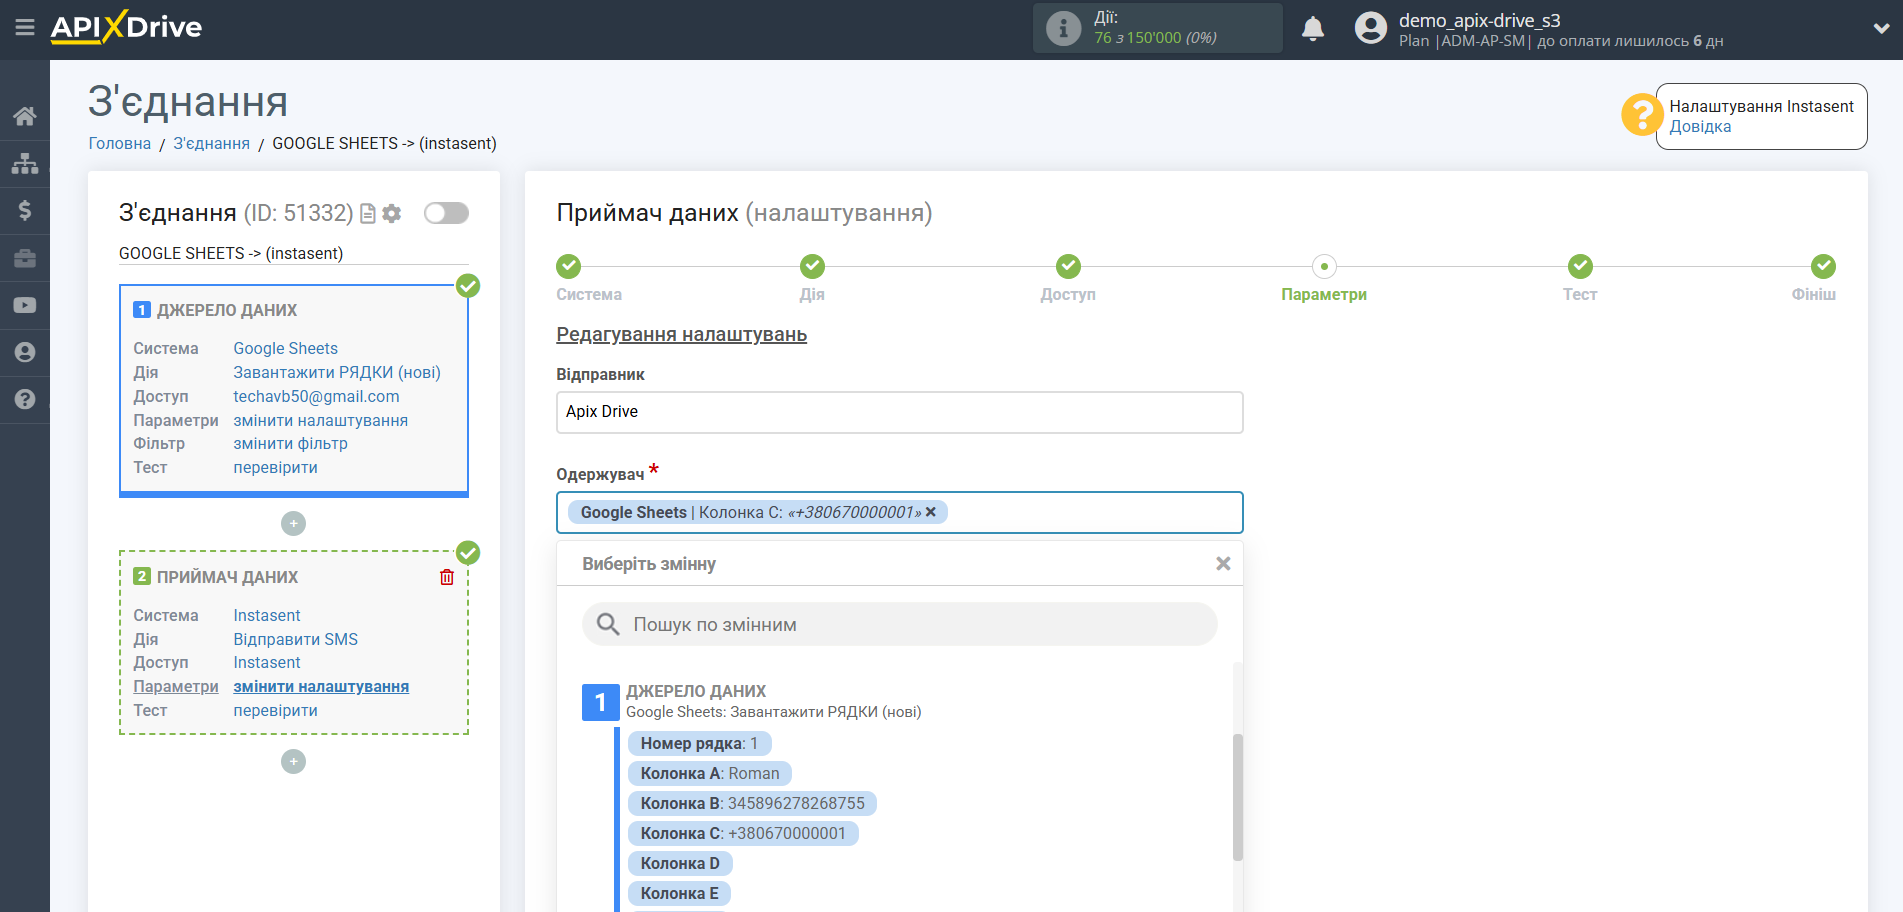The image size is (1903, 912).
Task: Add step below the data receiver
Action: coord(293,761)
